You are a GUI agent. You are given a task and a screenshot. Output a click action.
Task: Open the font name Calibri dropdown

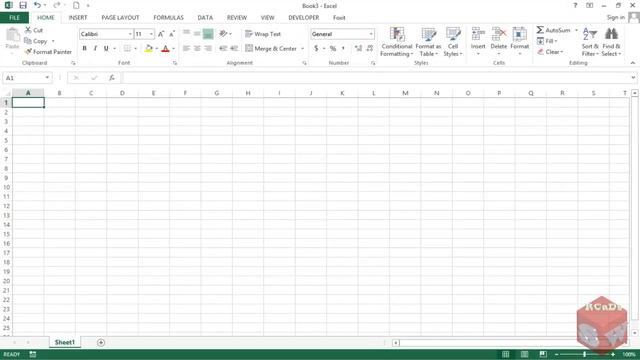[x=130, y=34]
